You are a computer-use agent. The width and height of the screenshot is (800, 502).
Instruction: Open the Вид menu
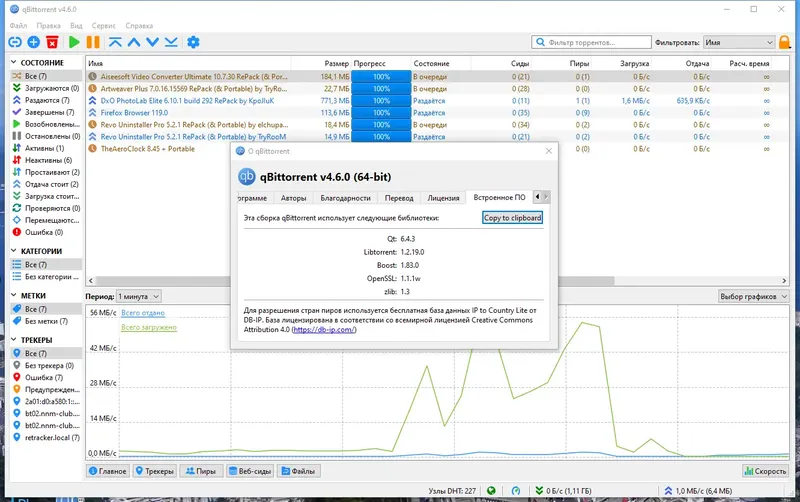(77, 26)
